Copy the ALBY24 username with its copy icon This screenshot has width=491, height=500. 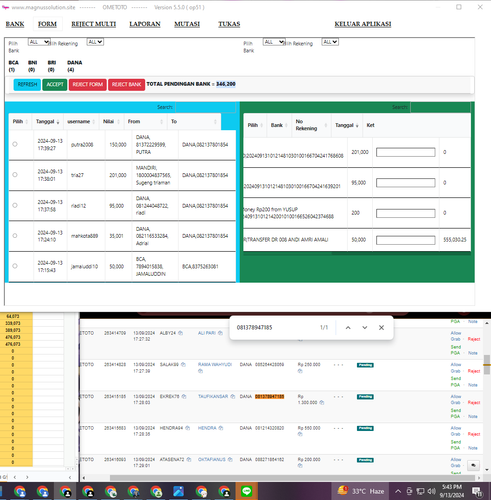tap(180, 333)
